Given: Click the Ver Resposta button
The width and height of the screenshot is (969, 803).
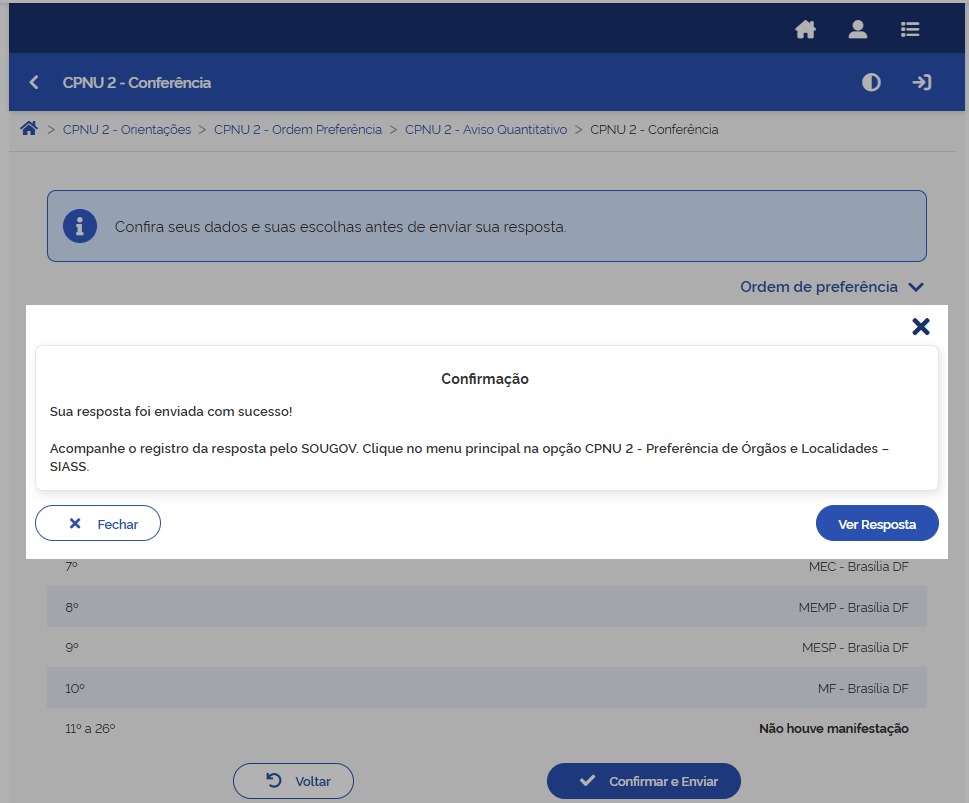Looking at the screenshot, I should click(x=877, y=524).
